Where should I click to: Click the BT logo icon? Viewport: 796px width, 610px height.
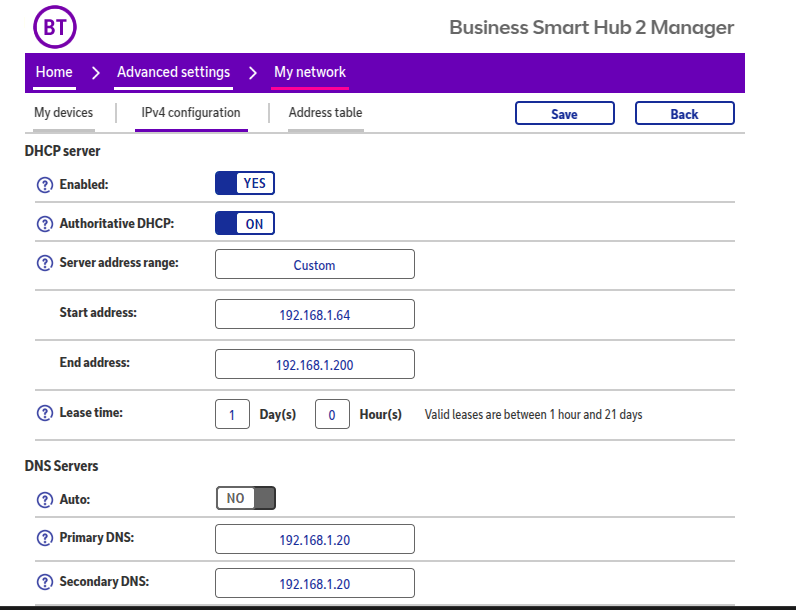click(55, 27)
